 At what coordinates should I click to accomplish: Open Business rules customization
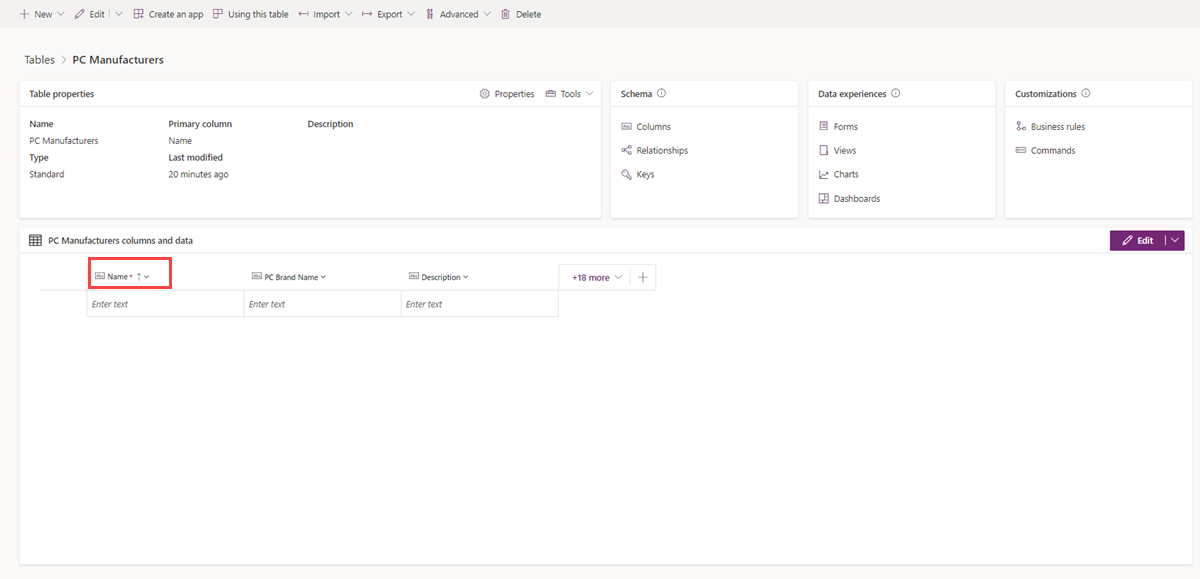(x=1057, y=127)
